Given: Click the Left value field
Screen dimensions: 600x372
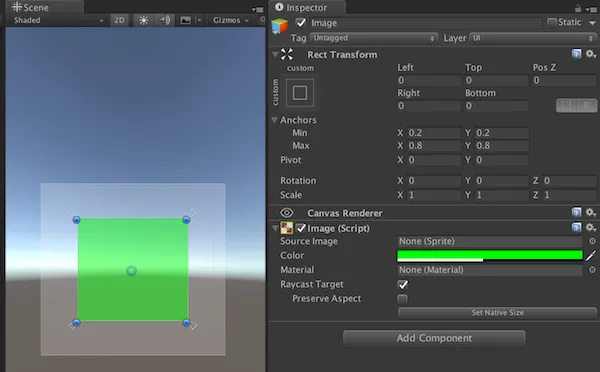Looking at the screenshot, I should click(429, 80).
